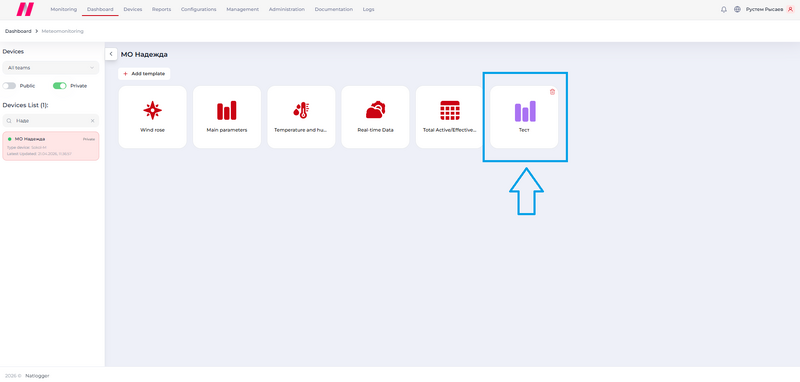Click the user avatar icon
The width and height of the screenshot is (800, 382).
pyautogui.click(x=790, y=9)
